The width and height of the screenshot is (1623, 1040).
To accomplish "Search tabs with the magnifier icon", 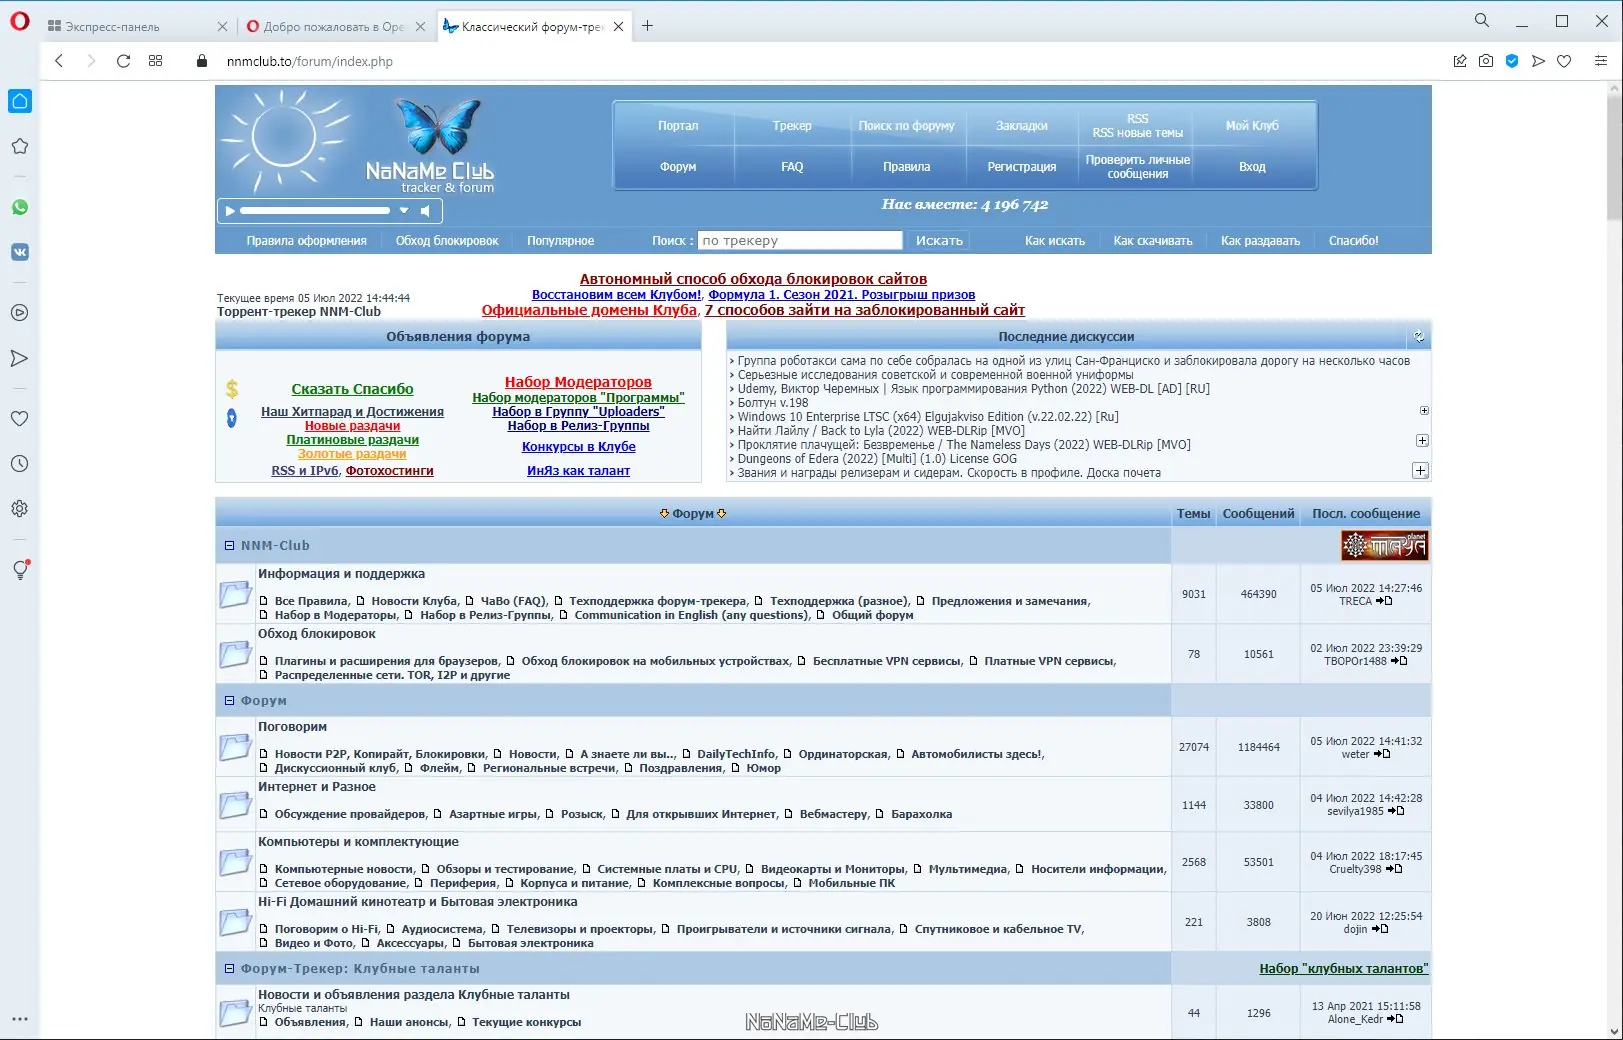I will point(1482,20).
